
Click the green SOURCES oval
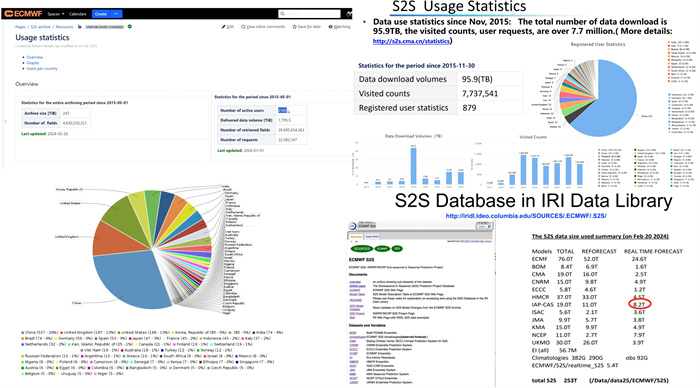(362, 249)
